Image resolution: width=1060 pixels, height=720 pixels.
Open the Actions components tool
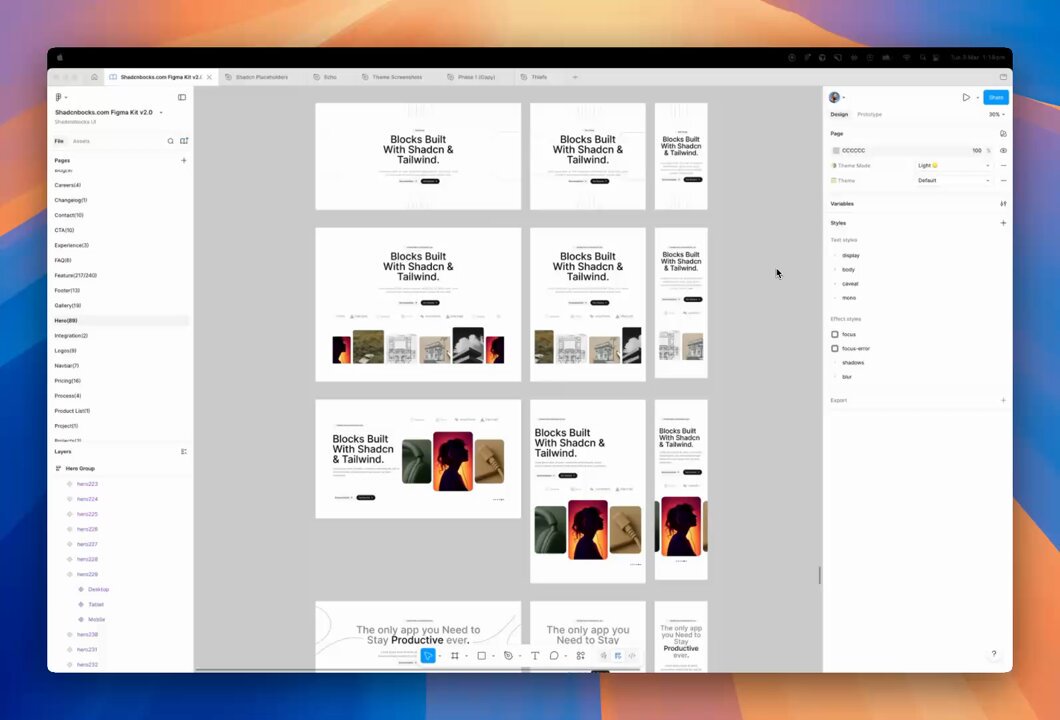click(581, 656)
